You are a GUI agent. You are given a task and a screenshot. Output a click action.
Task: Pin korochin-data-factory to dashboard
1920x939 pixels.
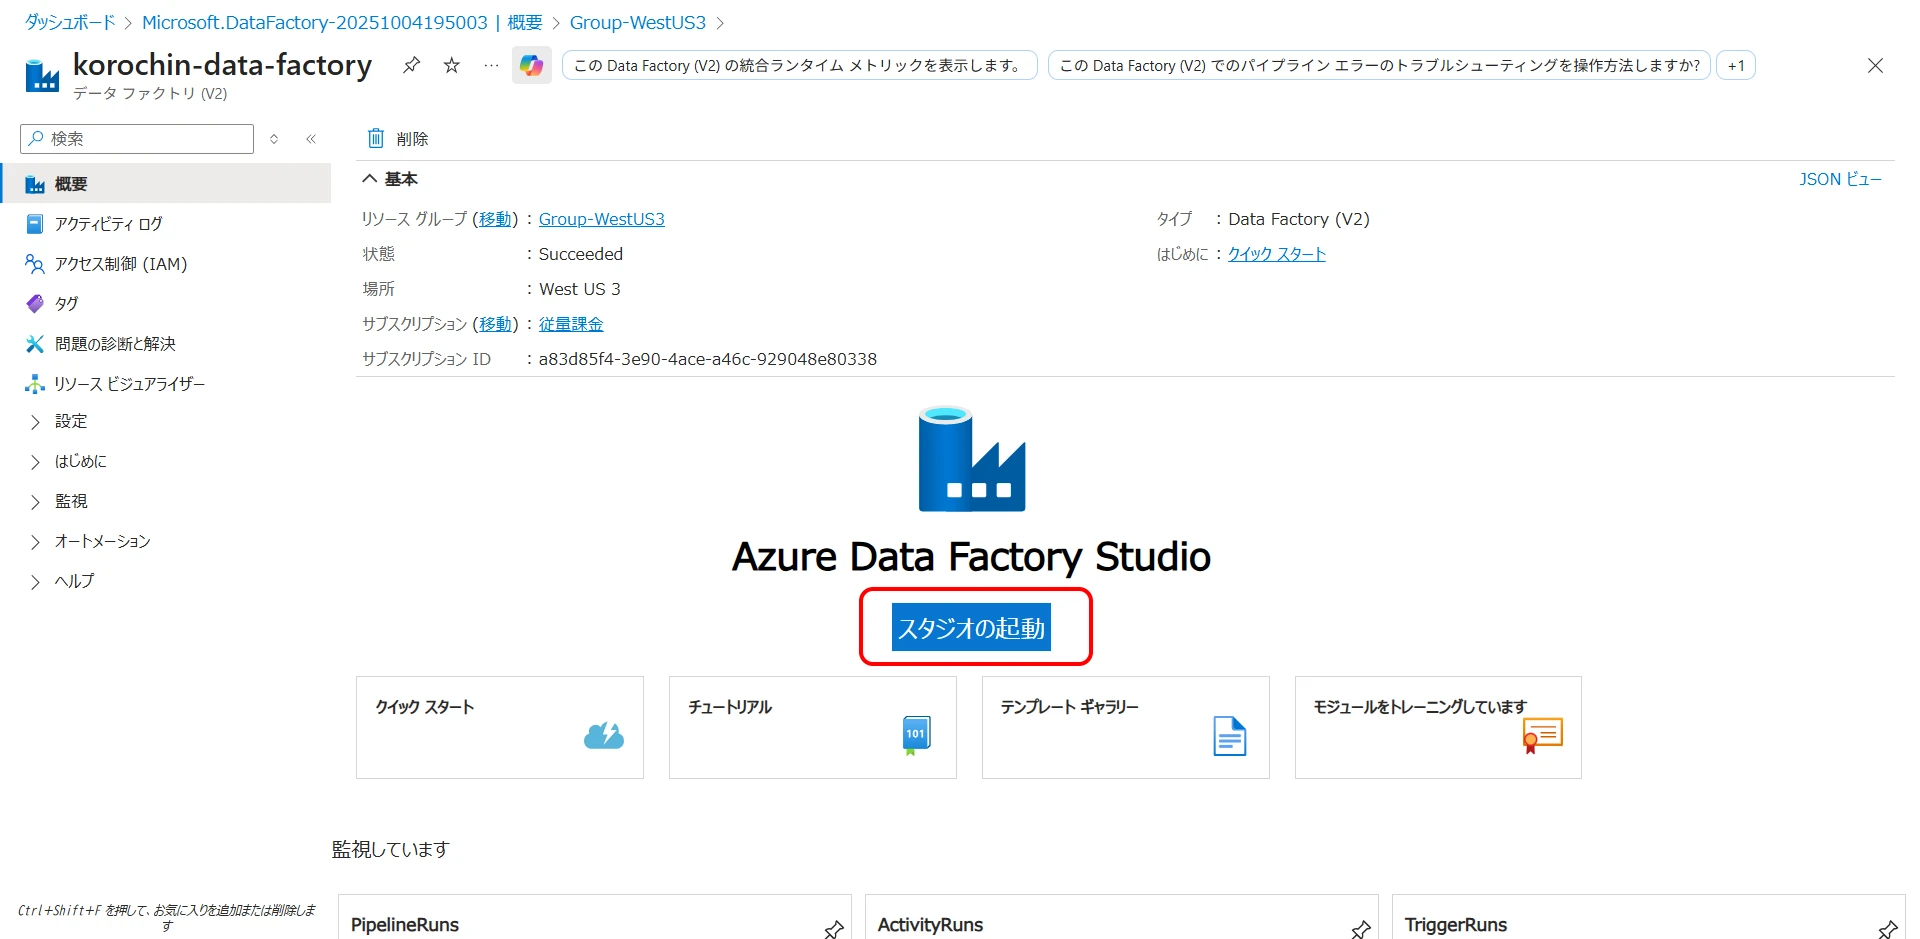[x=411, y=66]
